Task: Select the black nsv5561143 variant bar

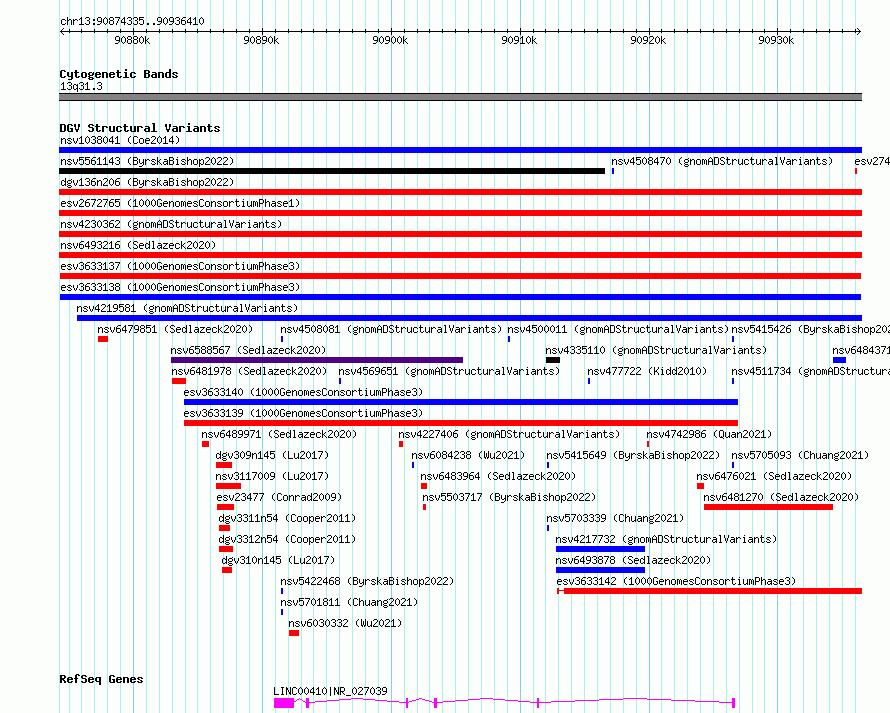Action: [x=332, y=171]
